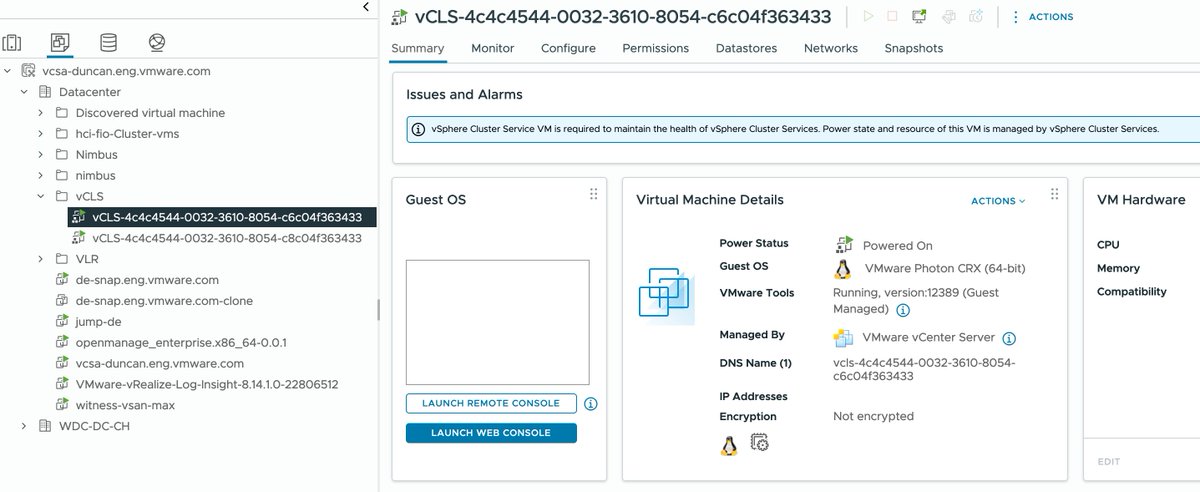Click the info icon in Issues and Alarms banner
Viewport: 1200px width, 492px height.
[x=418, y=129]
